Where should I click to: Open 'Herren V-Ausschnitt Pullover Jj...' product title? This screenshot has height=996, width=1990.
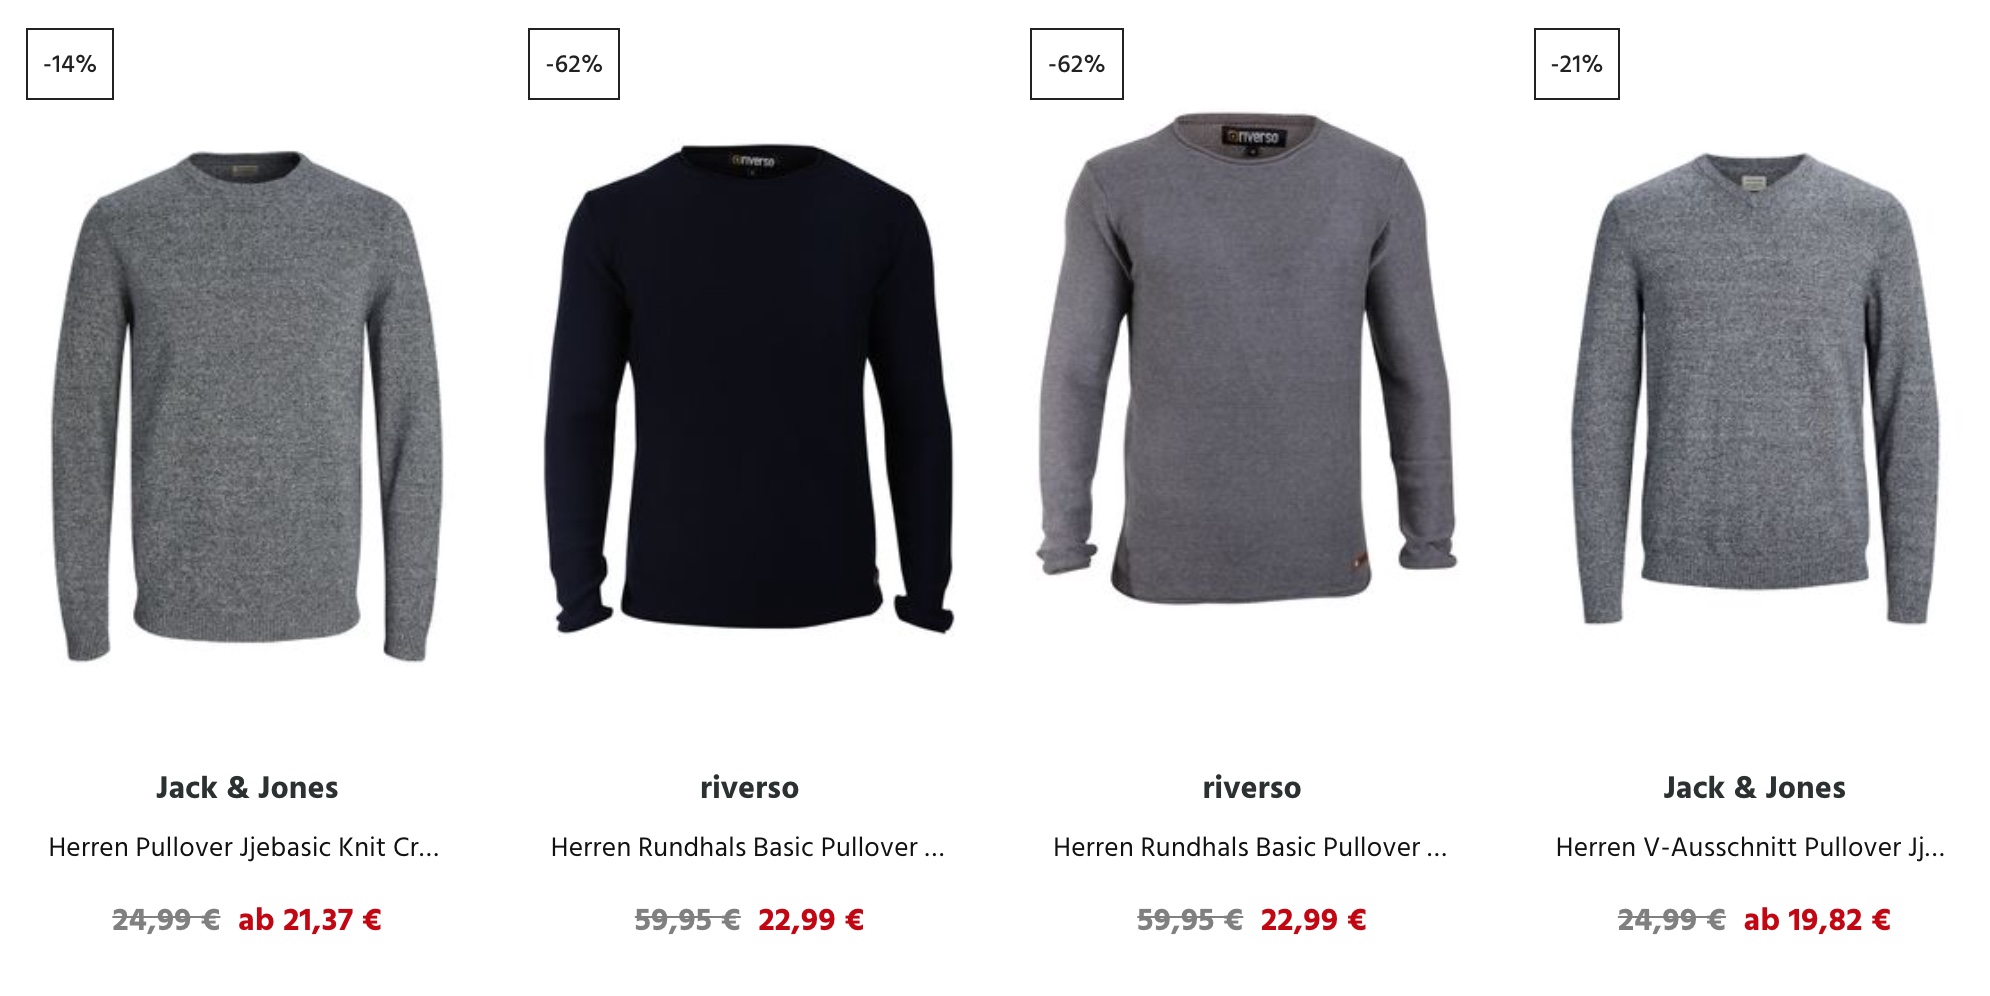pyautogui.click(x=1750, y=847)
